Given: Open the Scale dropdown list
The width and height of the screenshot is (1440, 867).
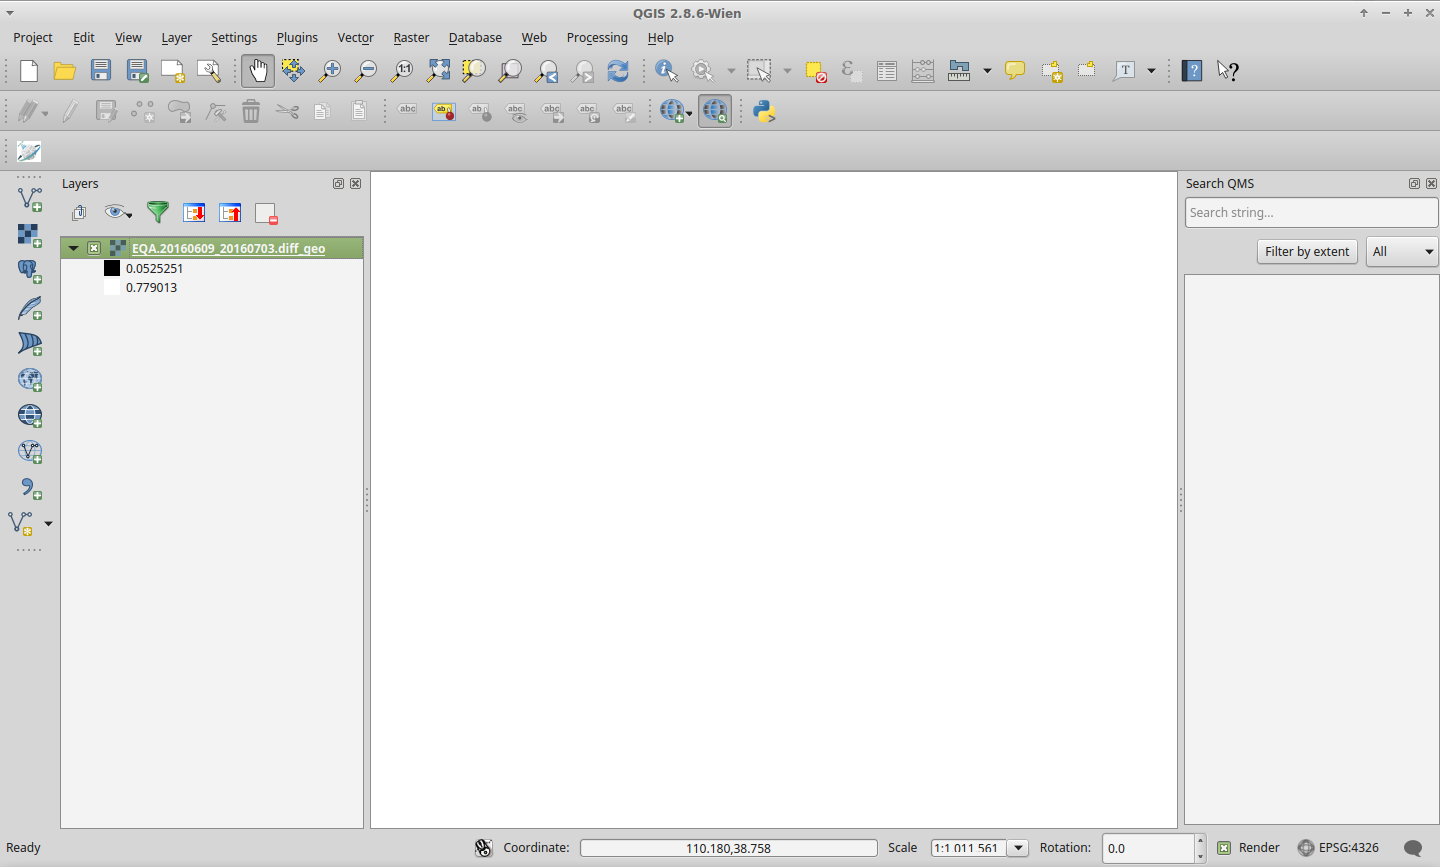Looking at the screenshot, I should (1018, 848).
